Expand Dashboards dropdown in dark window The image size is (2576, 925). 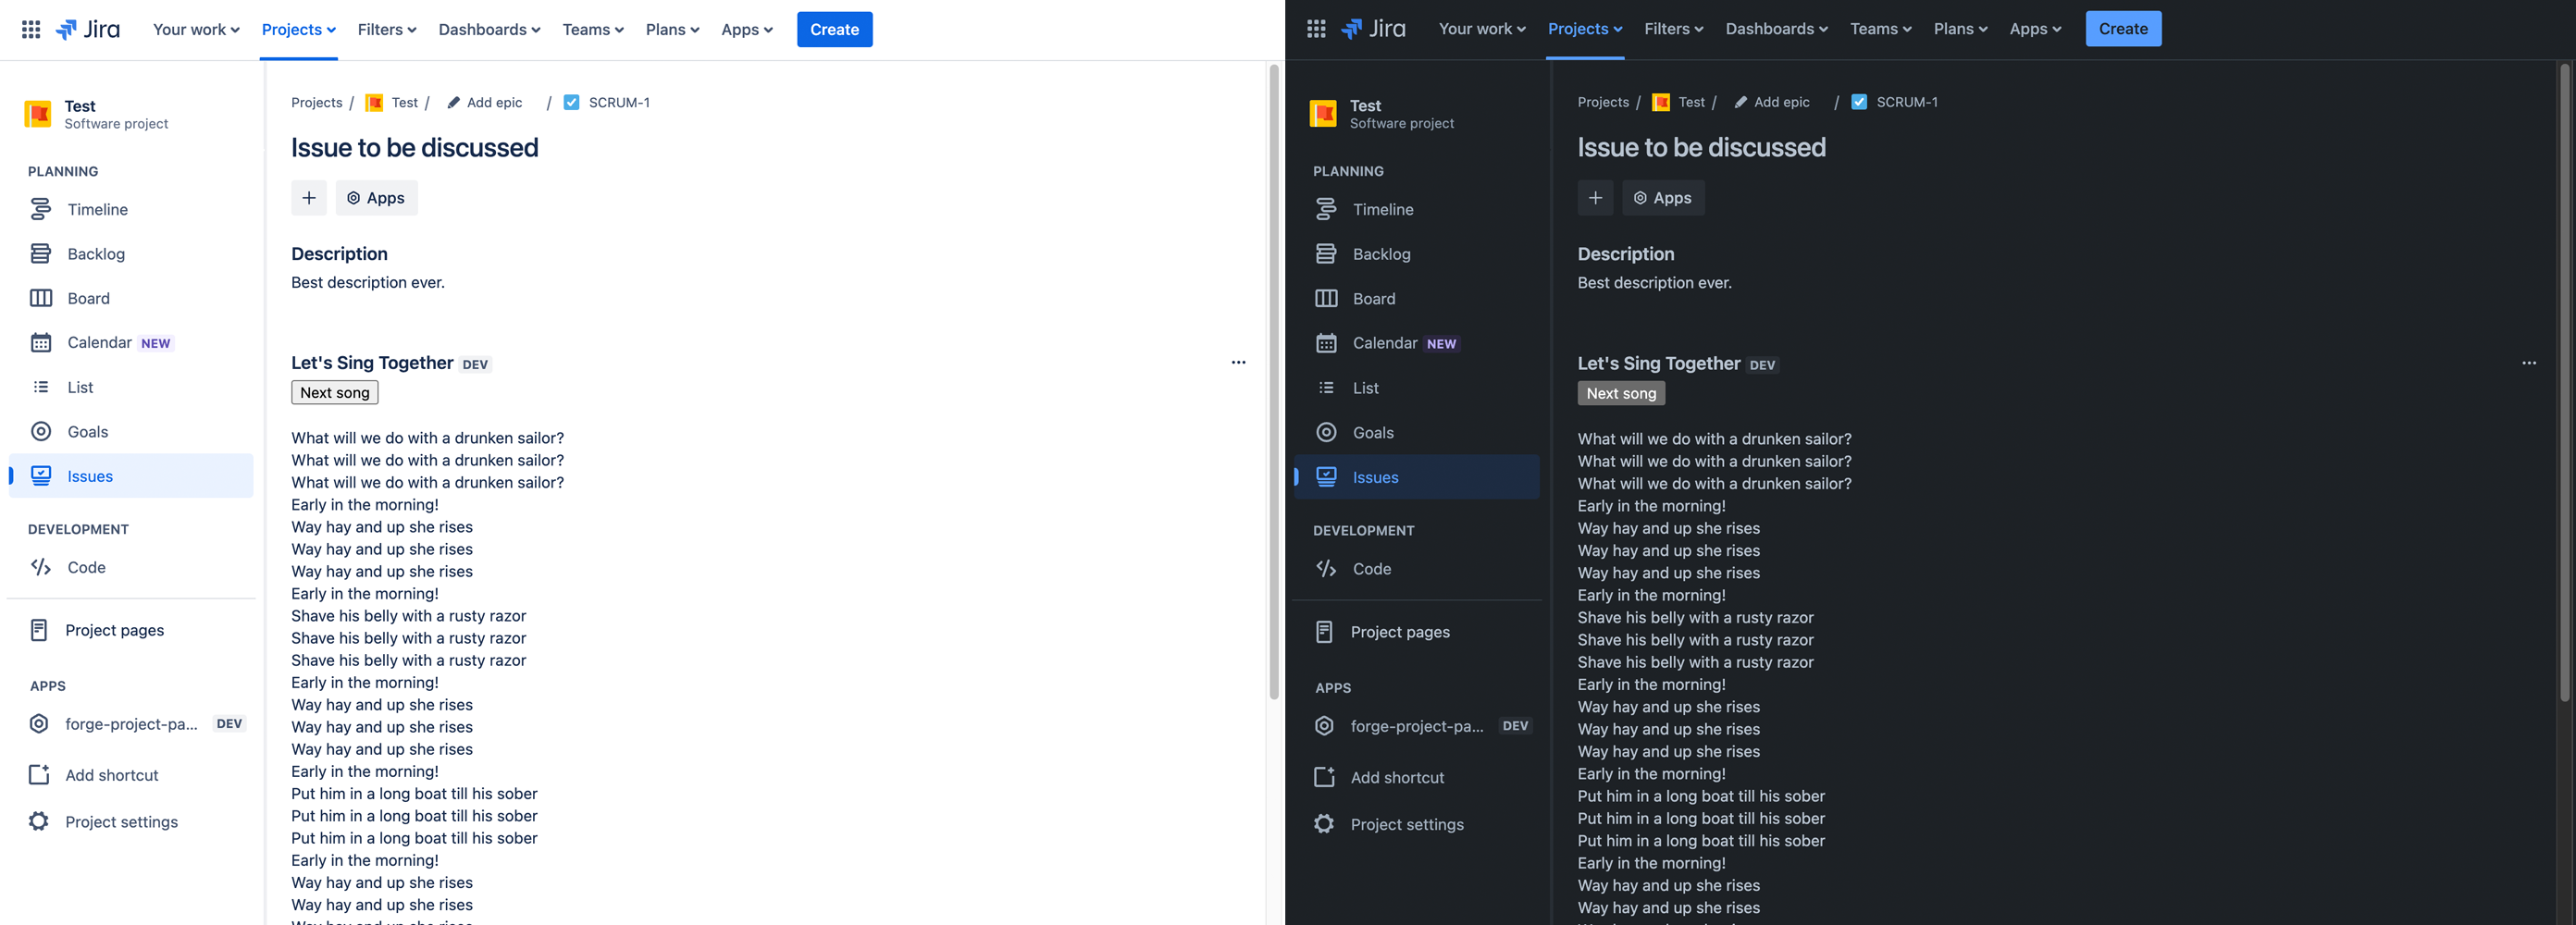click(1776, 29)
